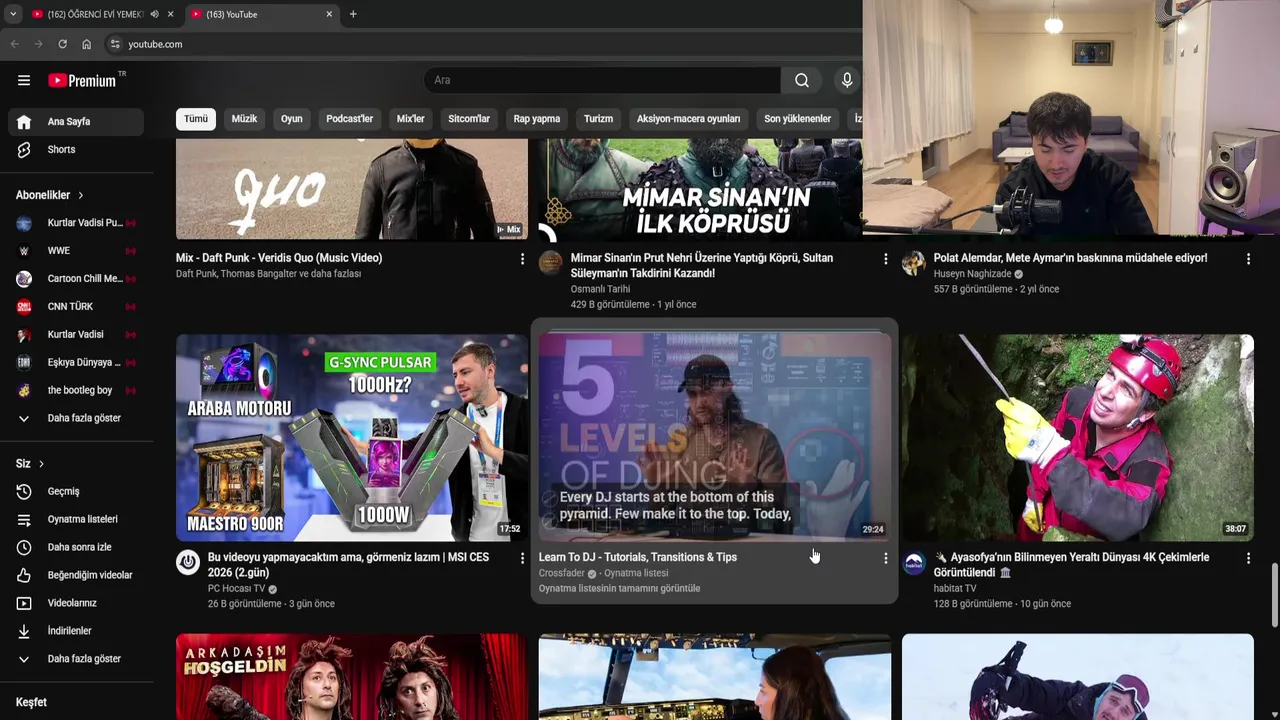Click Oynatma listesinin tamamını görüntüle link
Image resolution: width=1280 pixels, height=720 pixels.
tap(619, 589)
